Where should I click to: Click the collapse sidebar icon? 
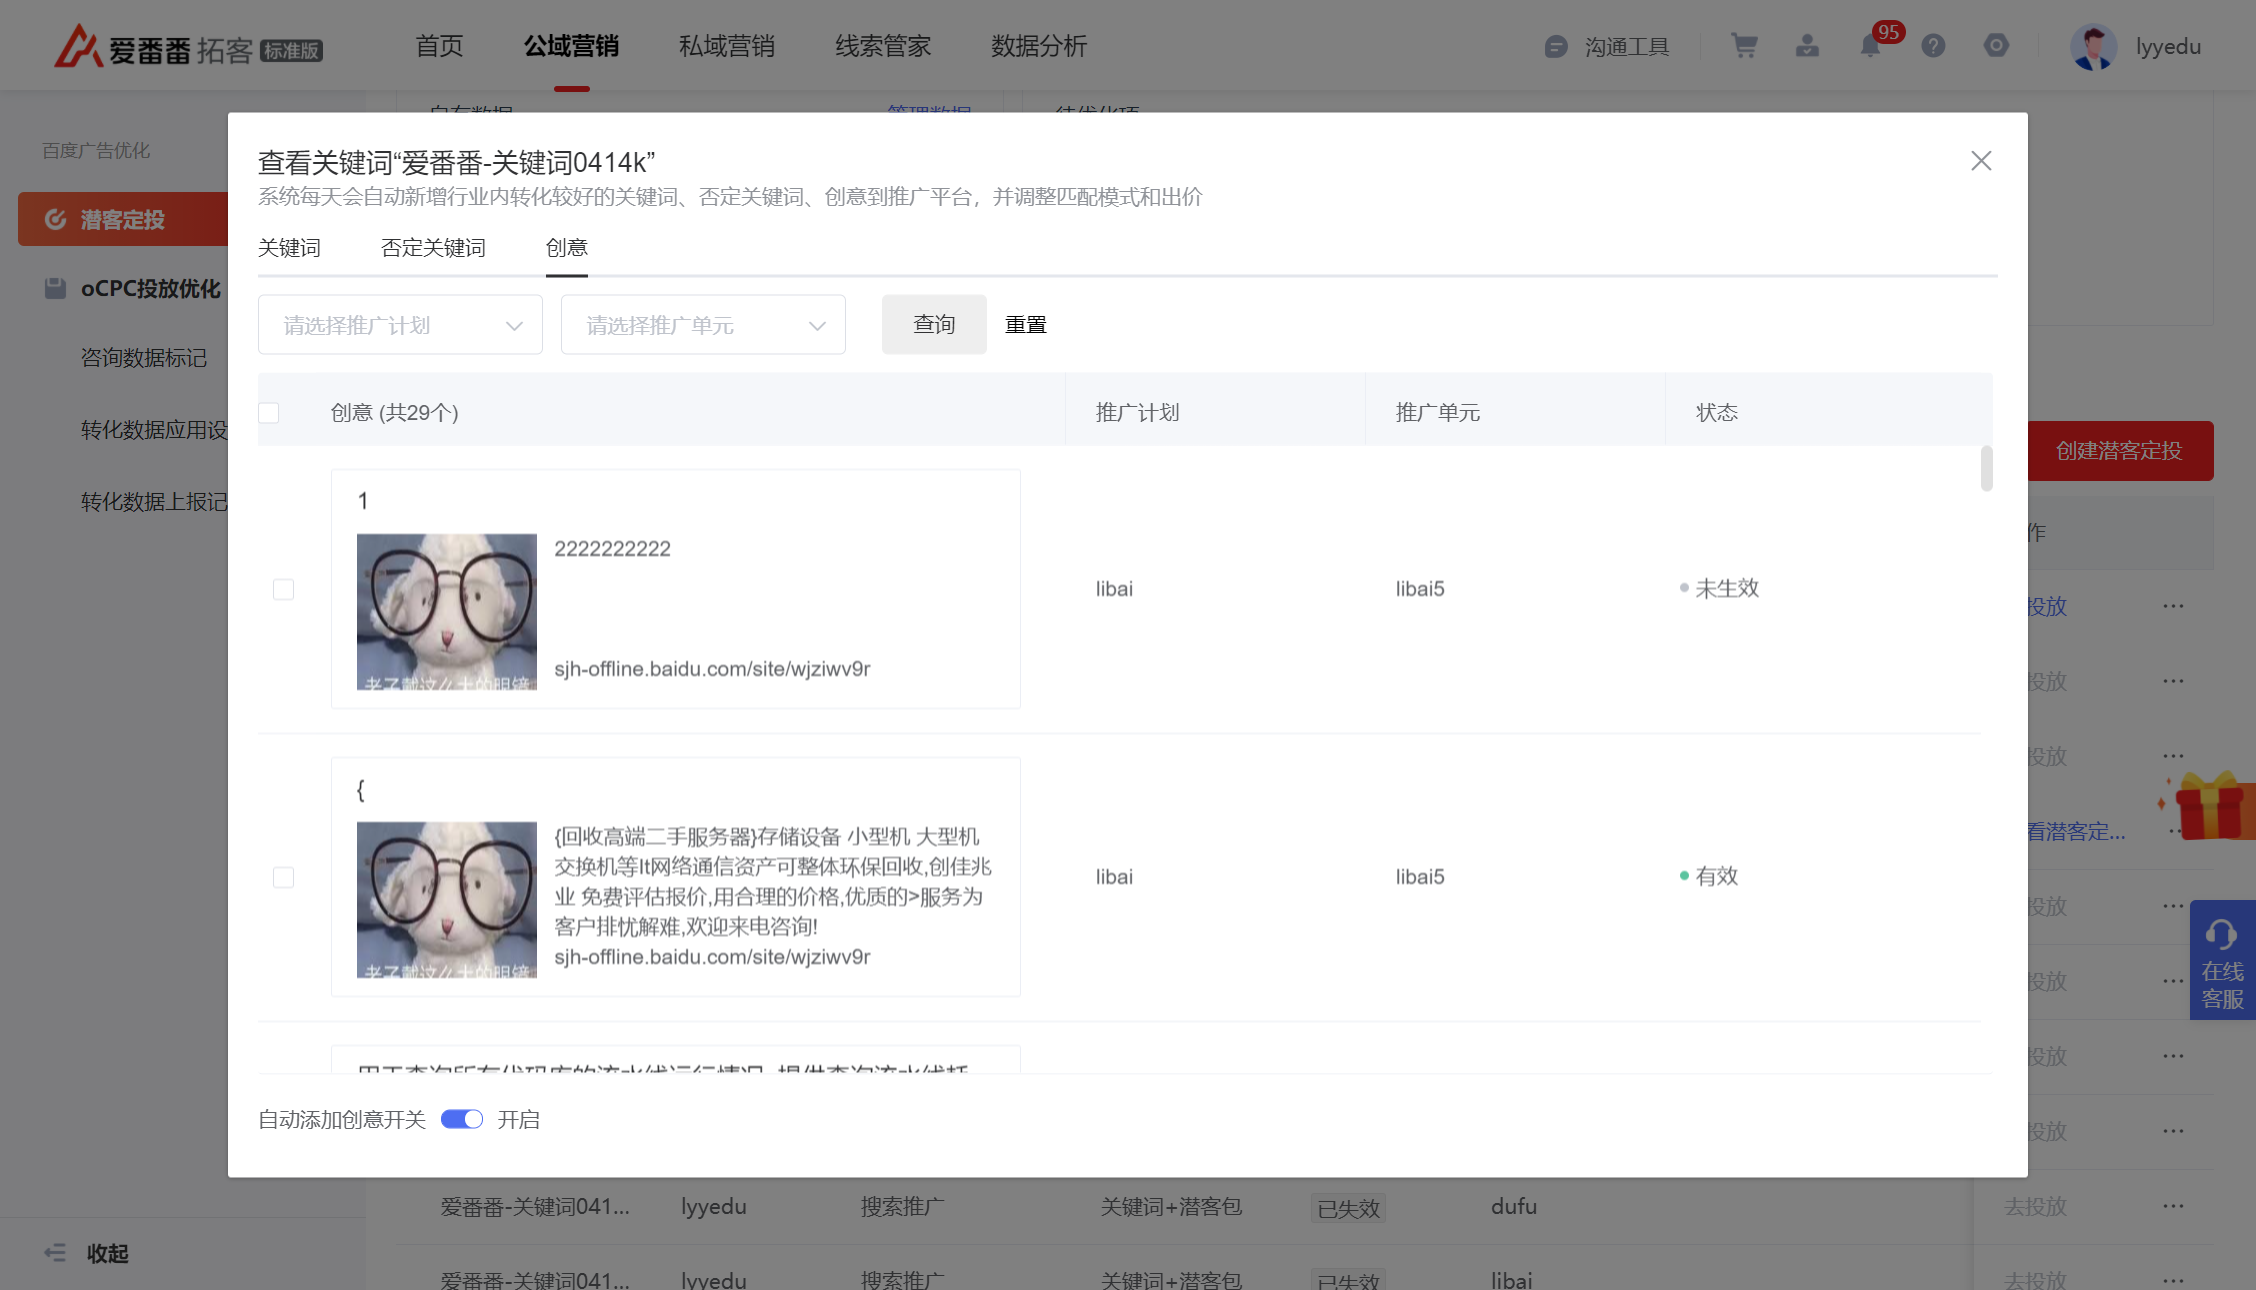coord(55,1253)
